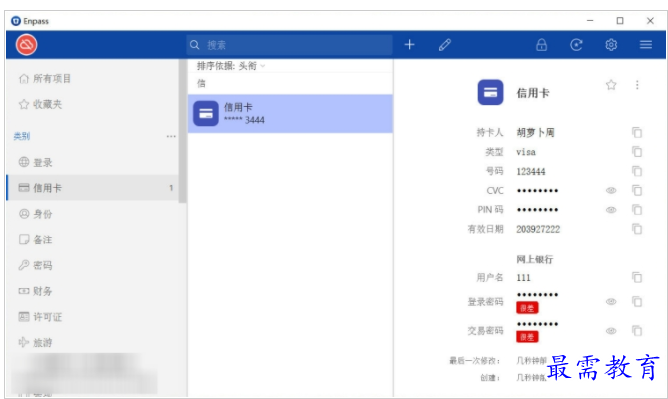Select the 备注 category

(93, 239)
